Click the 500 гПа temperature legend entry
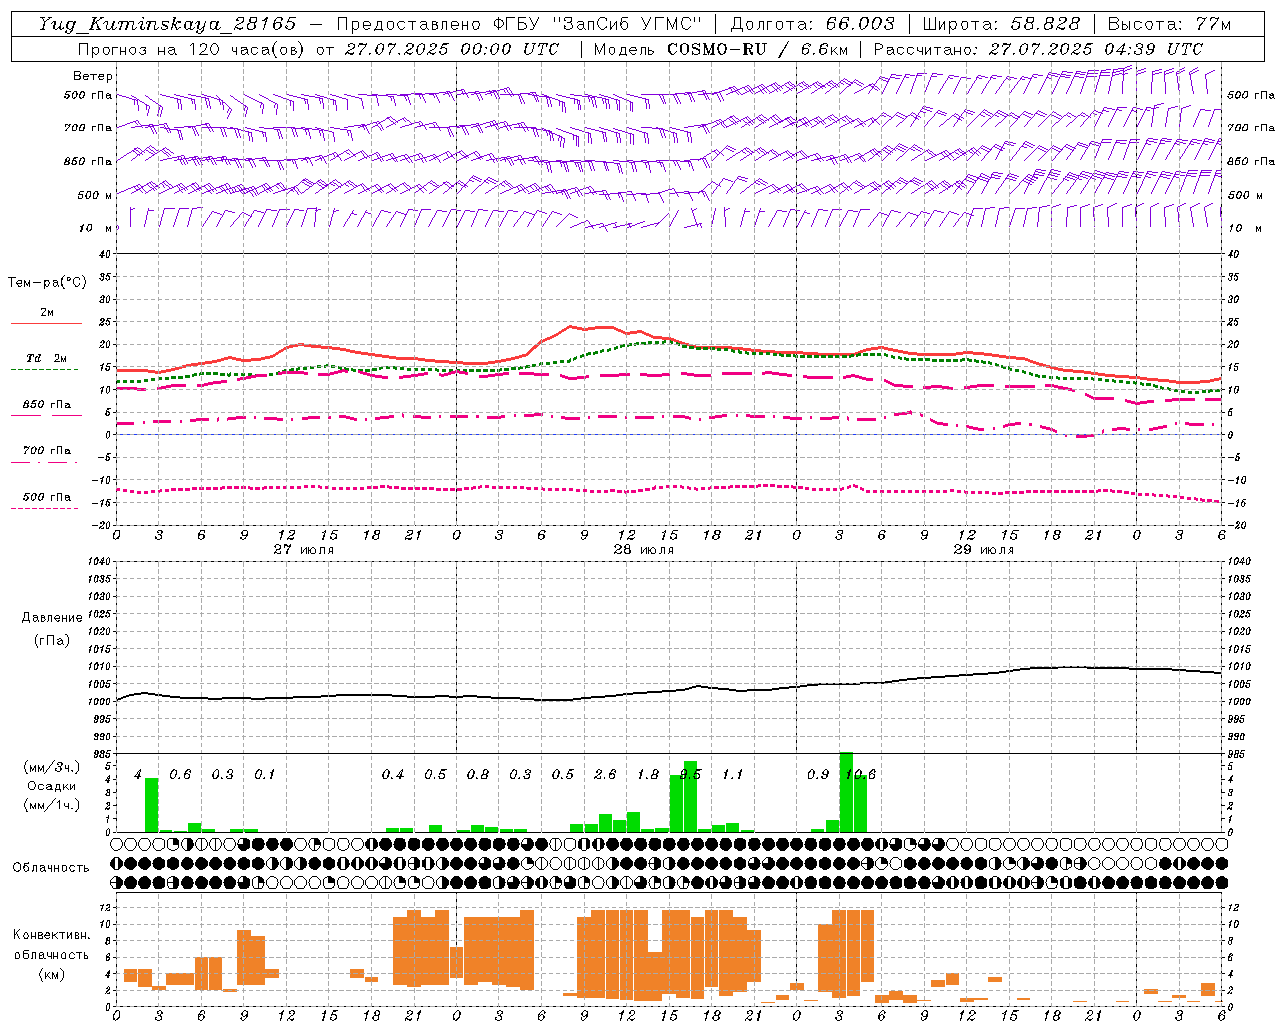The width and height of the screenshot is (1280, 1024). 46,497
